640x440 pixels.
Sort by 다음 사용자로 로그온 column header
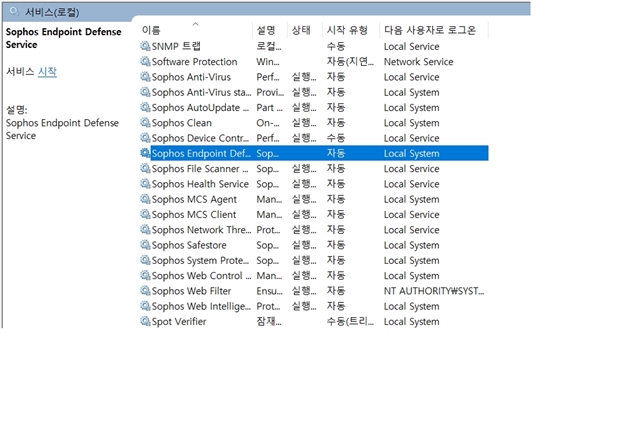430,30
